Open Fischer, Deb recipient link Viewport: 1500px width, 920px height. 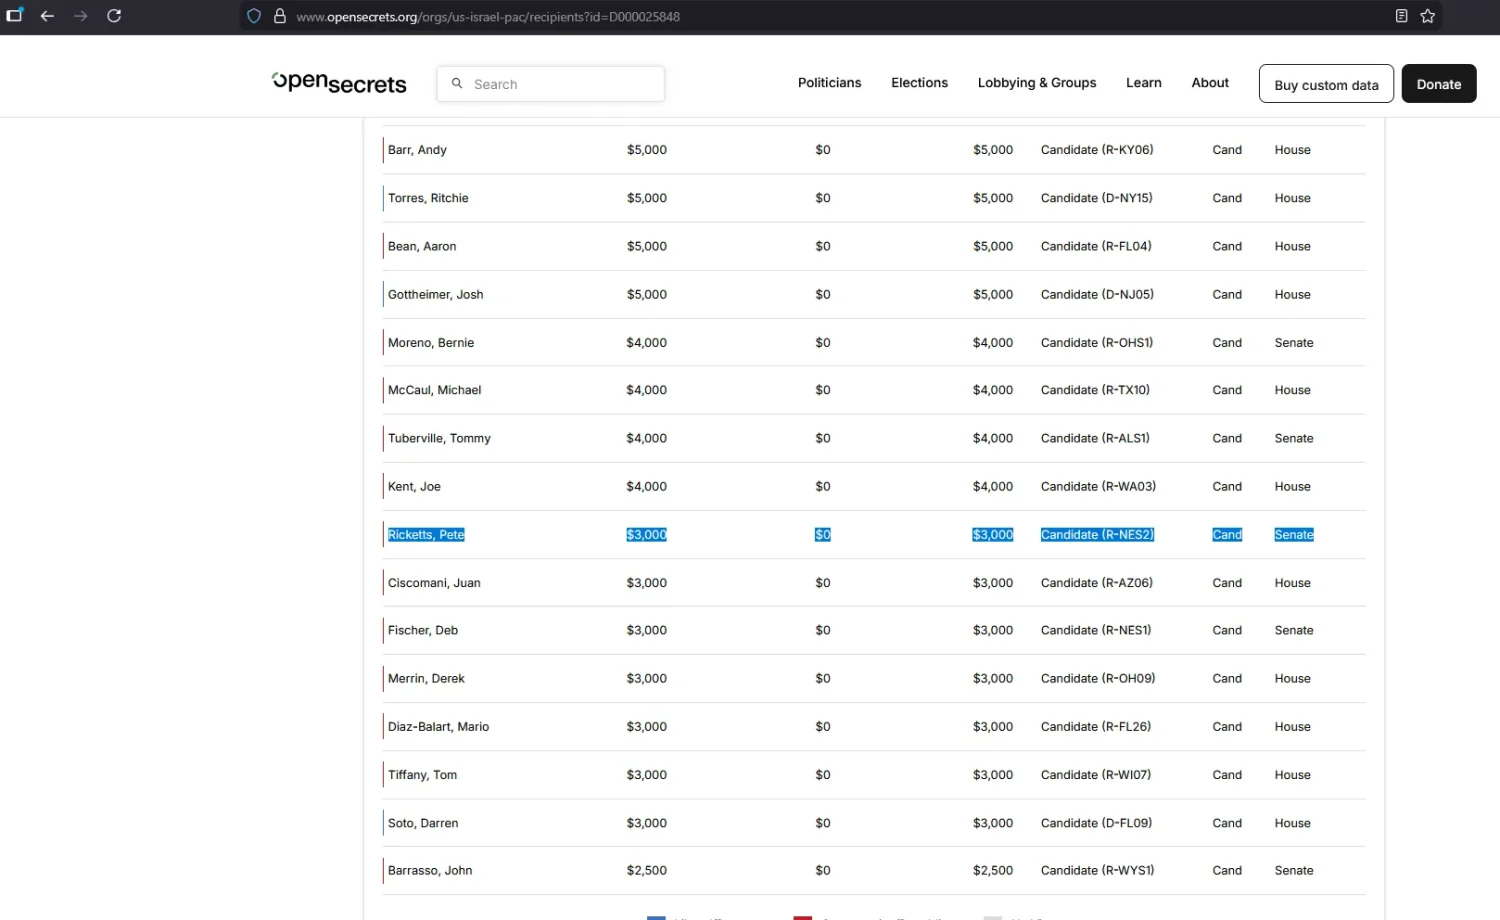pos(423,630)
